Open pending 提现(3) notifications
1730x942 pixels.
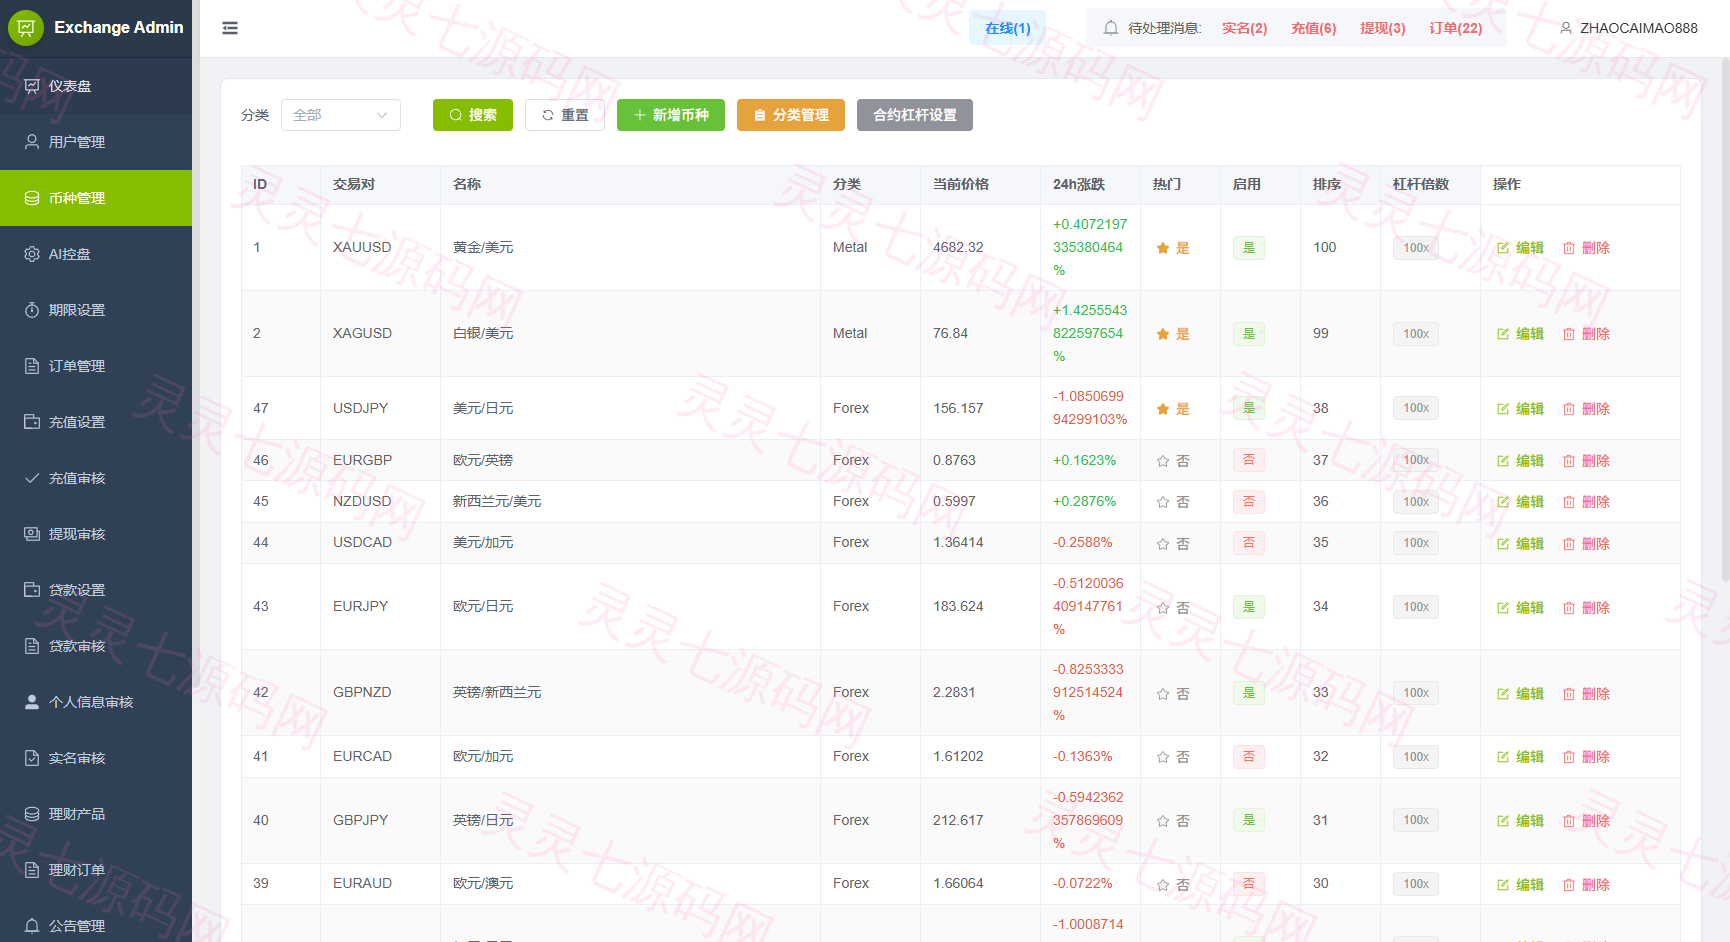pos(1382,28)
